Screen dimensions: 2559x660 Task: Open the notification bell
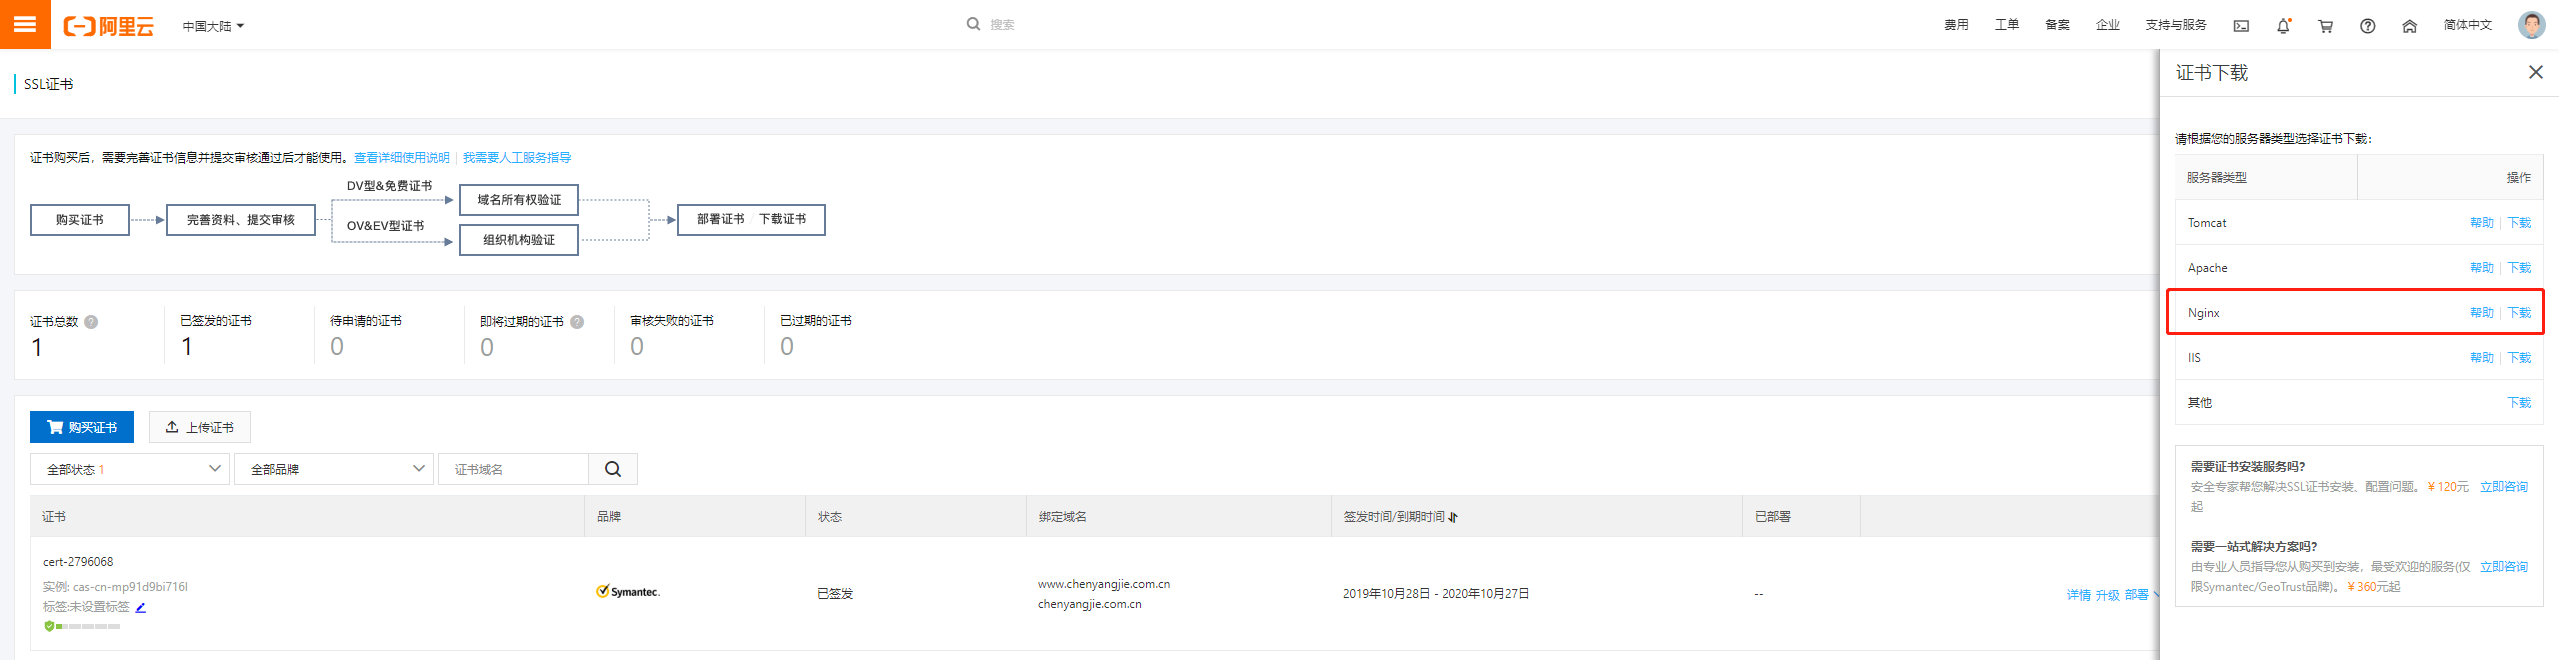[x=2283, y=26]
